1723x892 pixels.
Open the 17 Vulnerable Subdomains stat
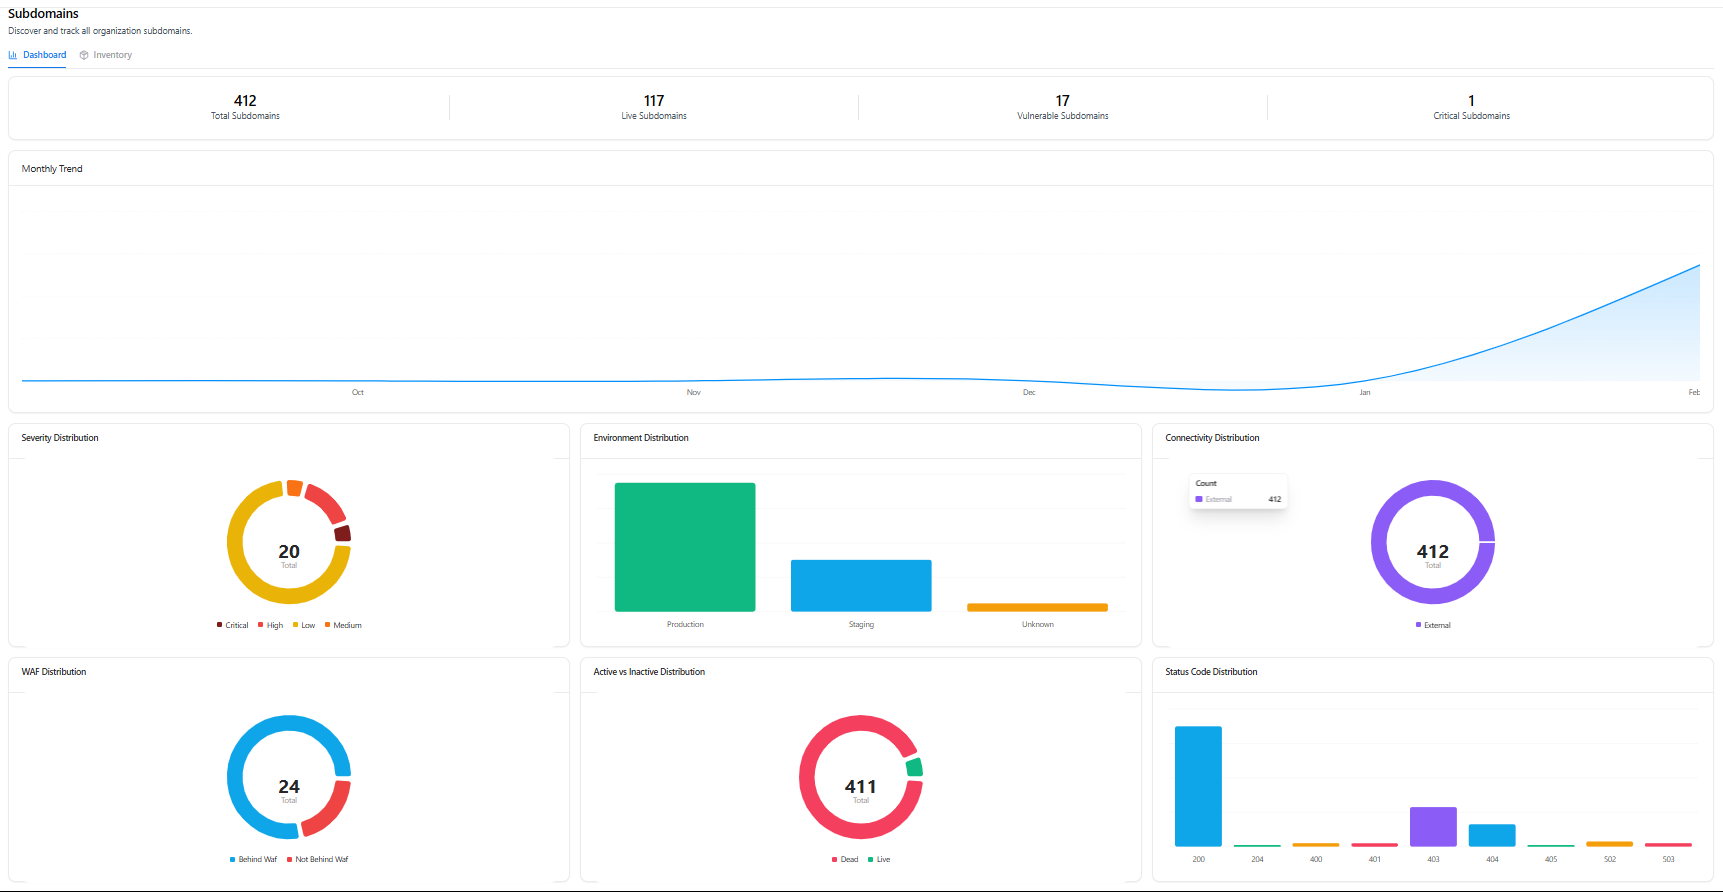[1062, 107]
